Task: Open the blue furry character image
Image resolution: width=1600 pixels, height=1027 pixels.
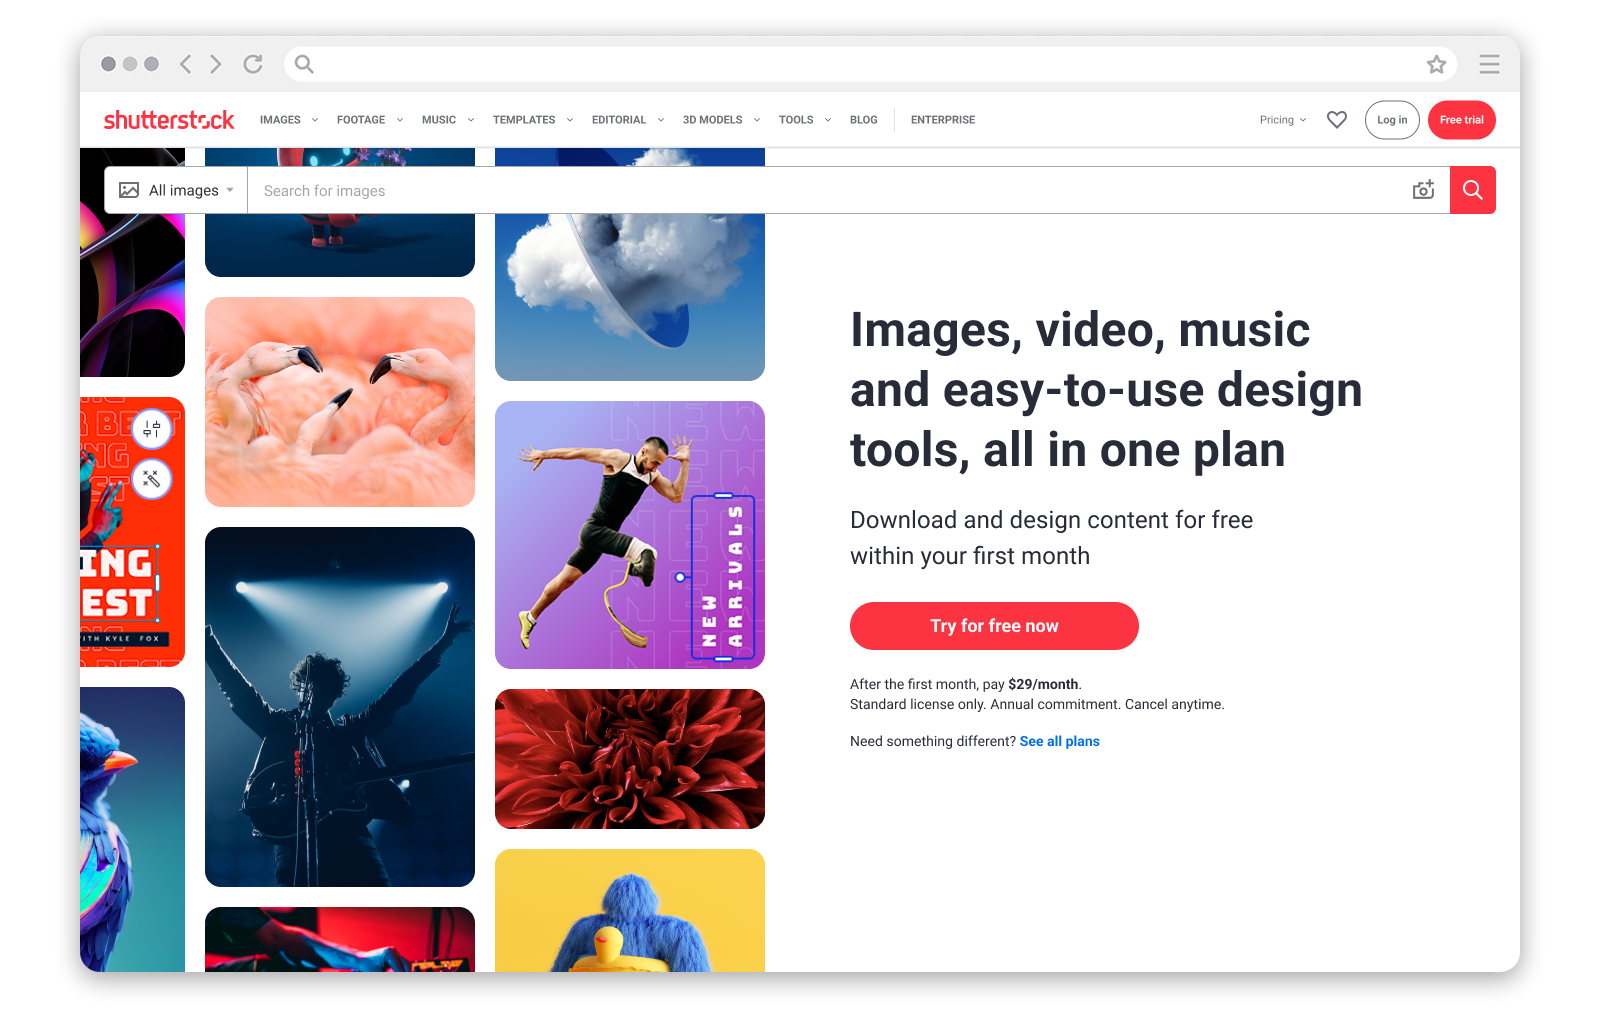Action: (630, 911)
